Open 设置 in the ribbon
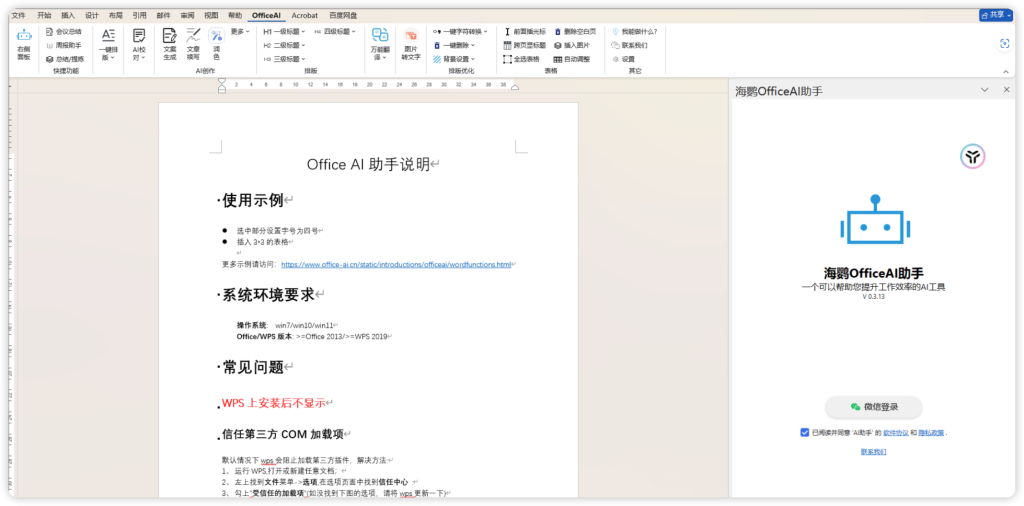Viewport: 1024px width, 506px height. 624,59
